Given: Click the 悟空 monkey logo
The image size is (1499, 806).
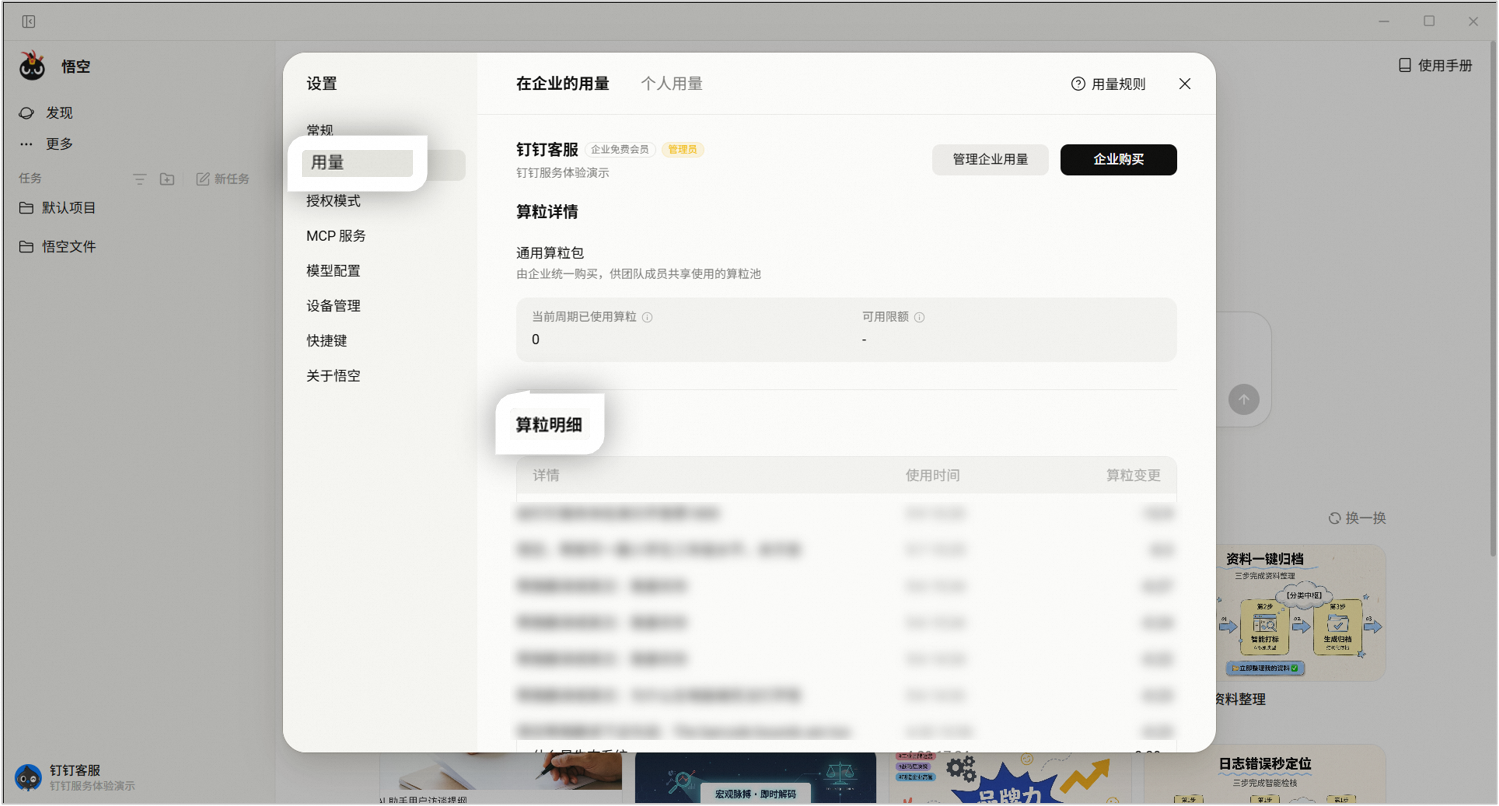Looking at the screenshot, I should (x=32, y=66).
